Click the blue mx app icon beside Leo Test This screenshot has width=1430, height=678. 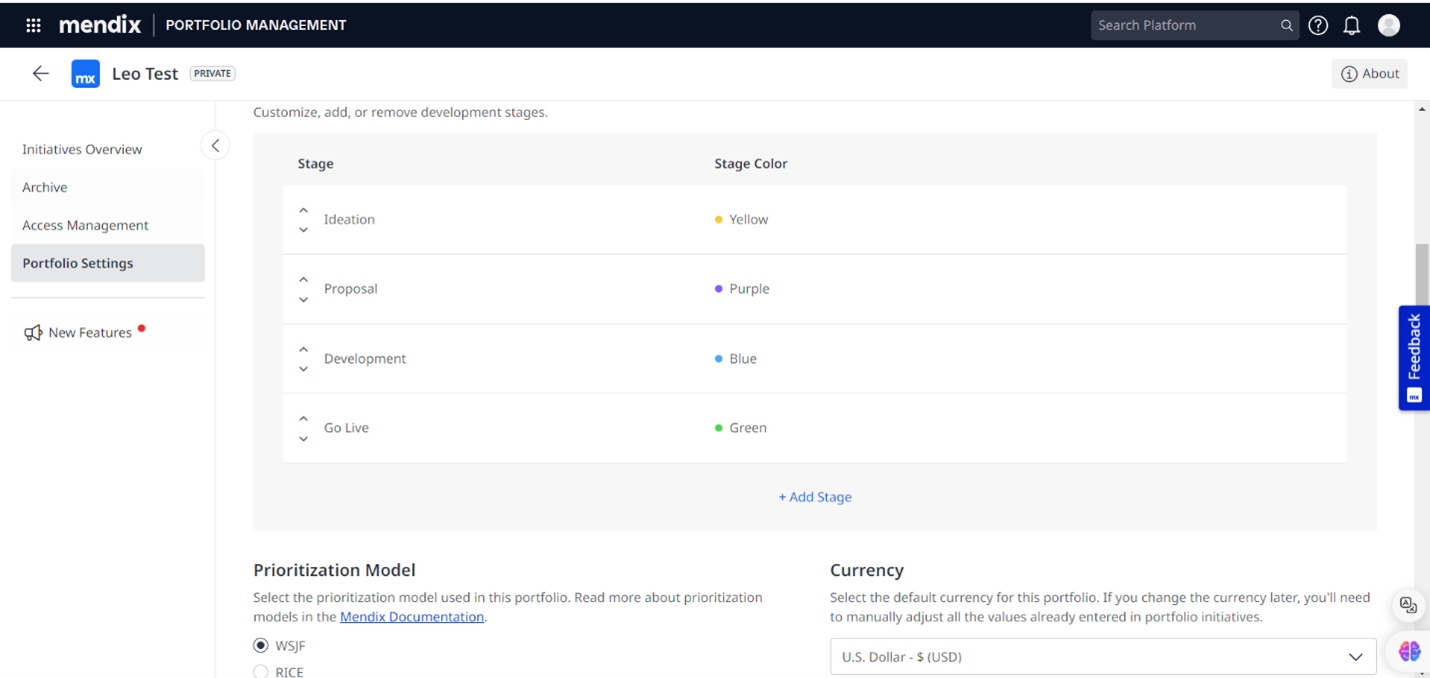pos(85,73)
